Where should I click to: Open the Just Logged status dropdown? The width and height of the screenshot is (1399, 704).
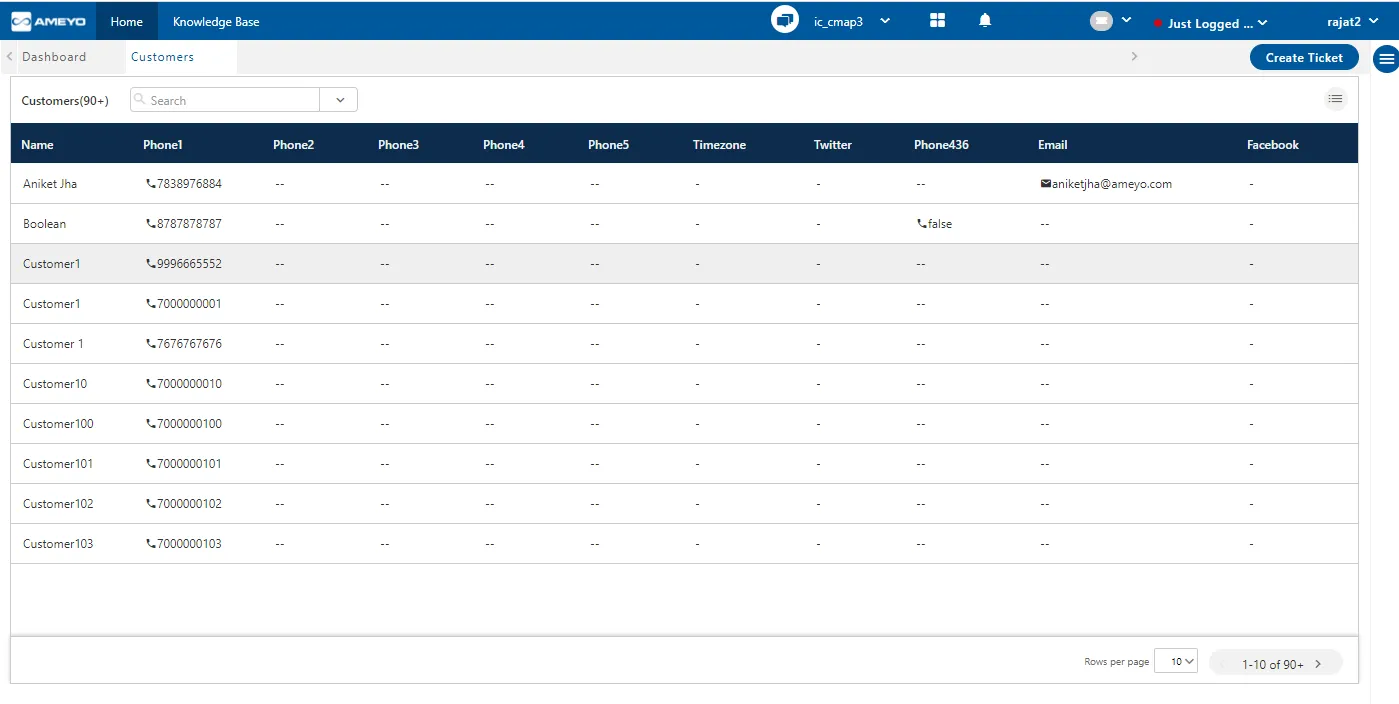point(1262,22)
